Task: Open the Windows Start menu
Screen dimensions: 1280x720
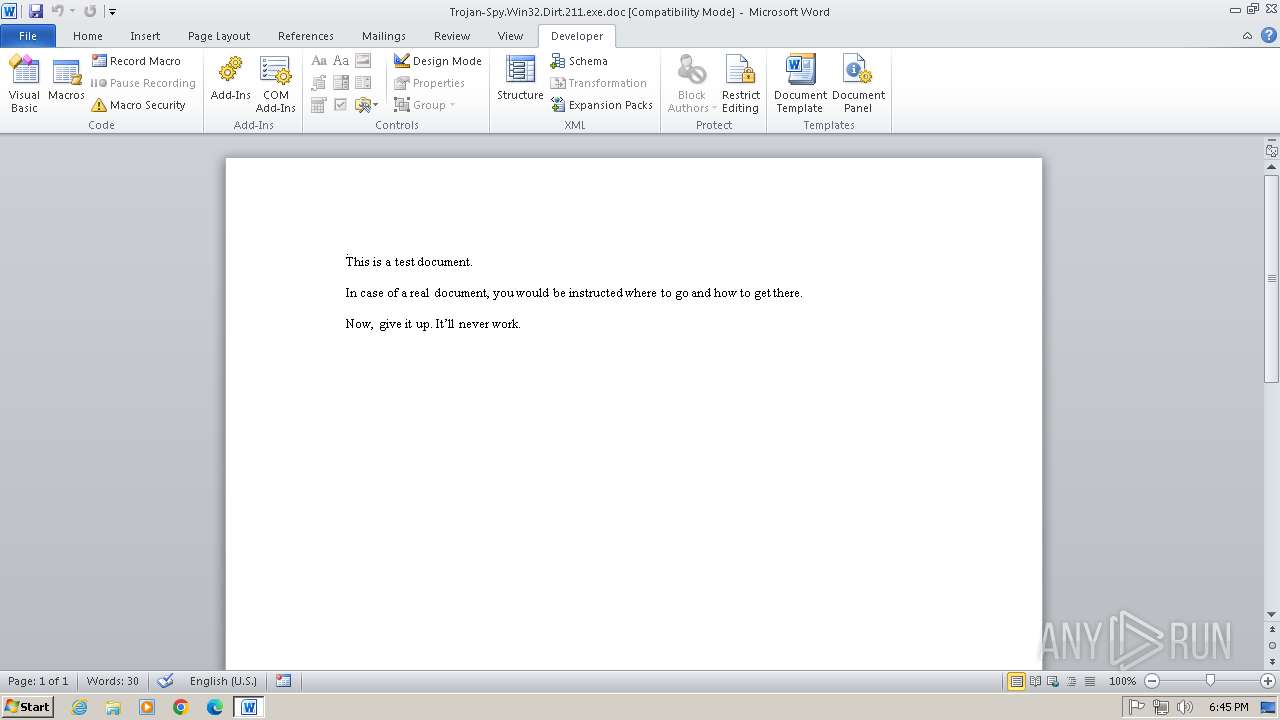Action: click(x=27, y=706)
